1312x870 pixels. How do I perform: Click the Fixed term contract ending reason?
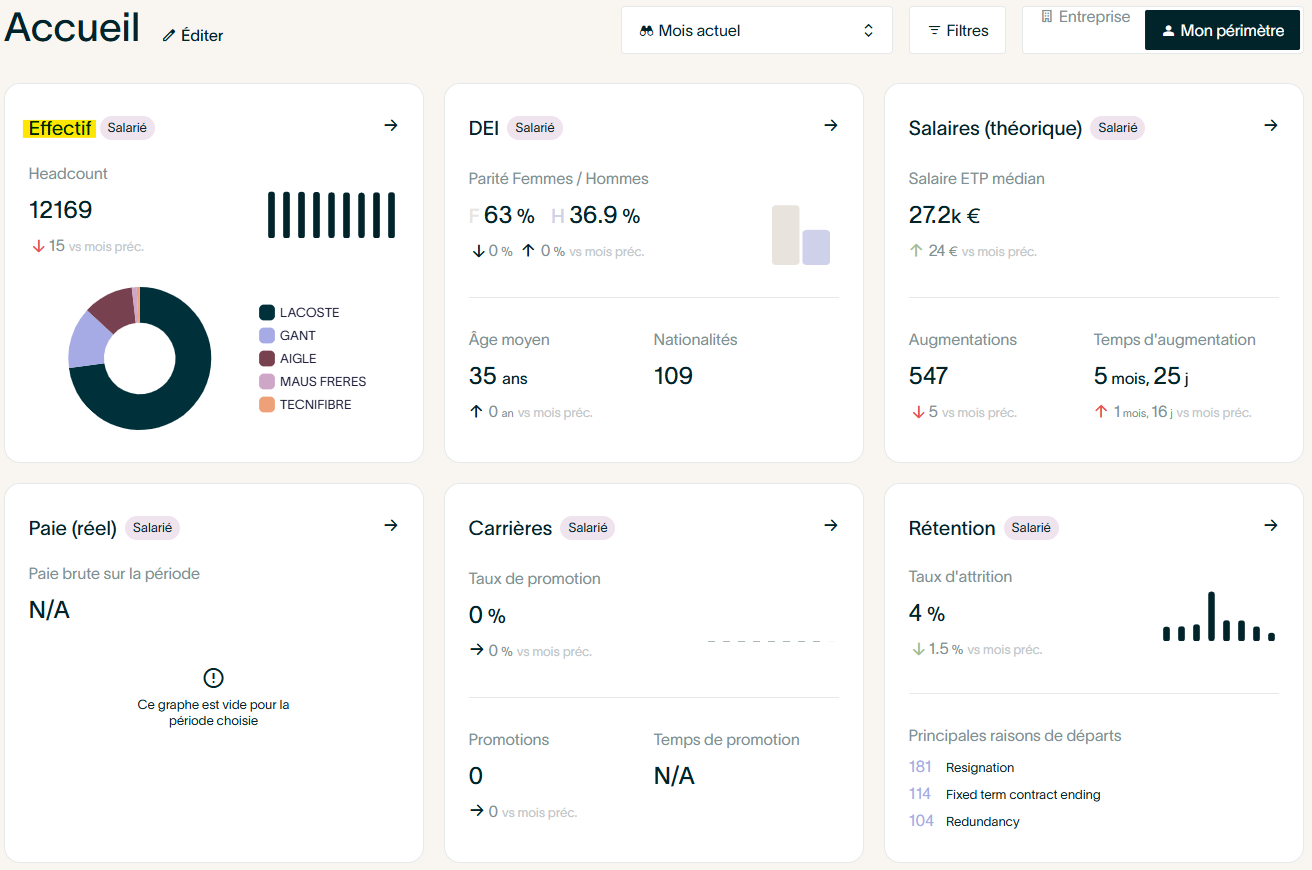1022,795
